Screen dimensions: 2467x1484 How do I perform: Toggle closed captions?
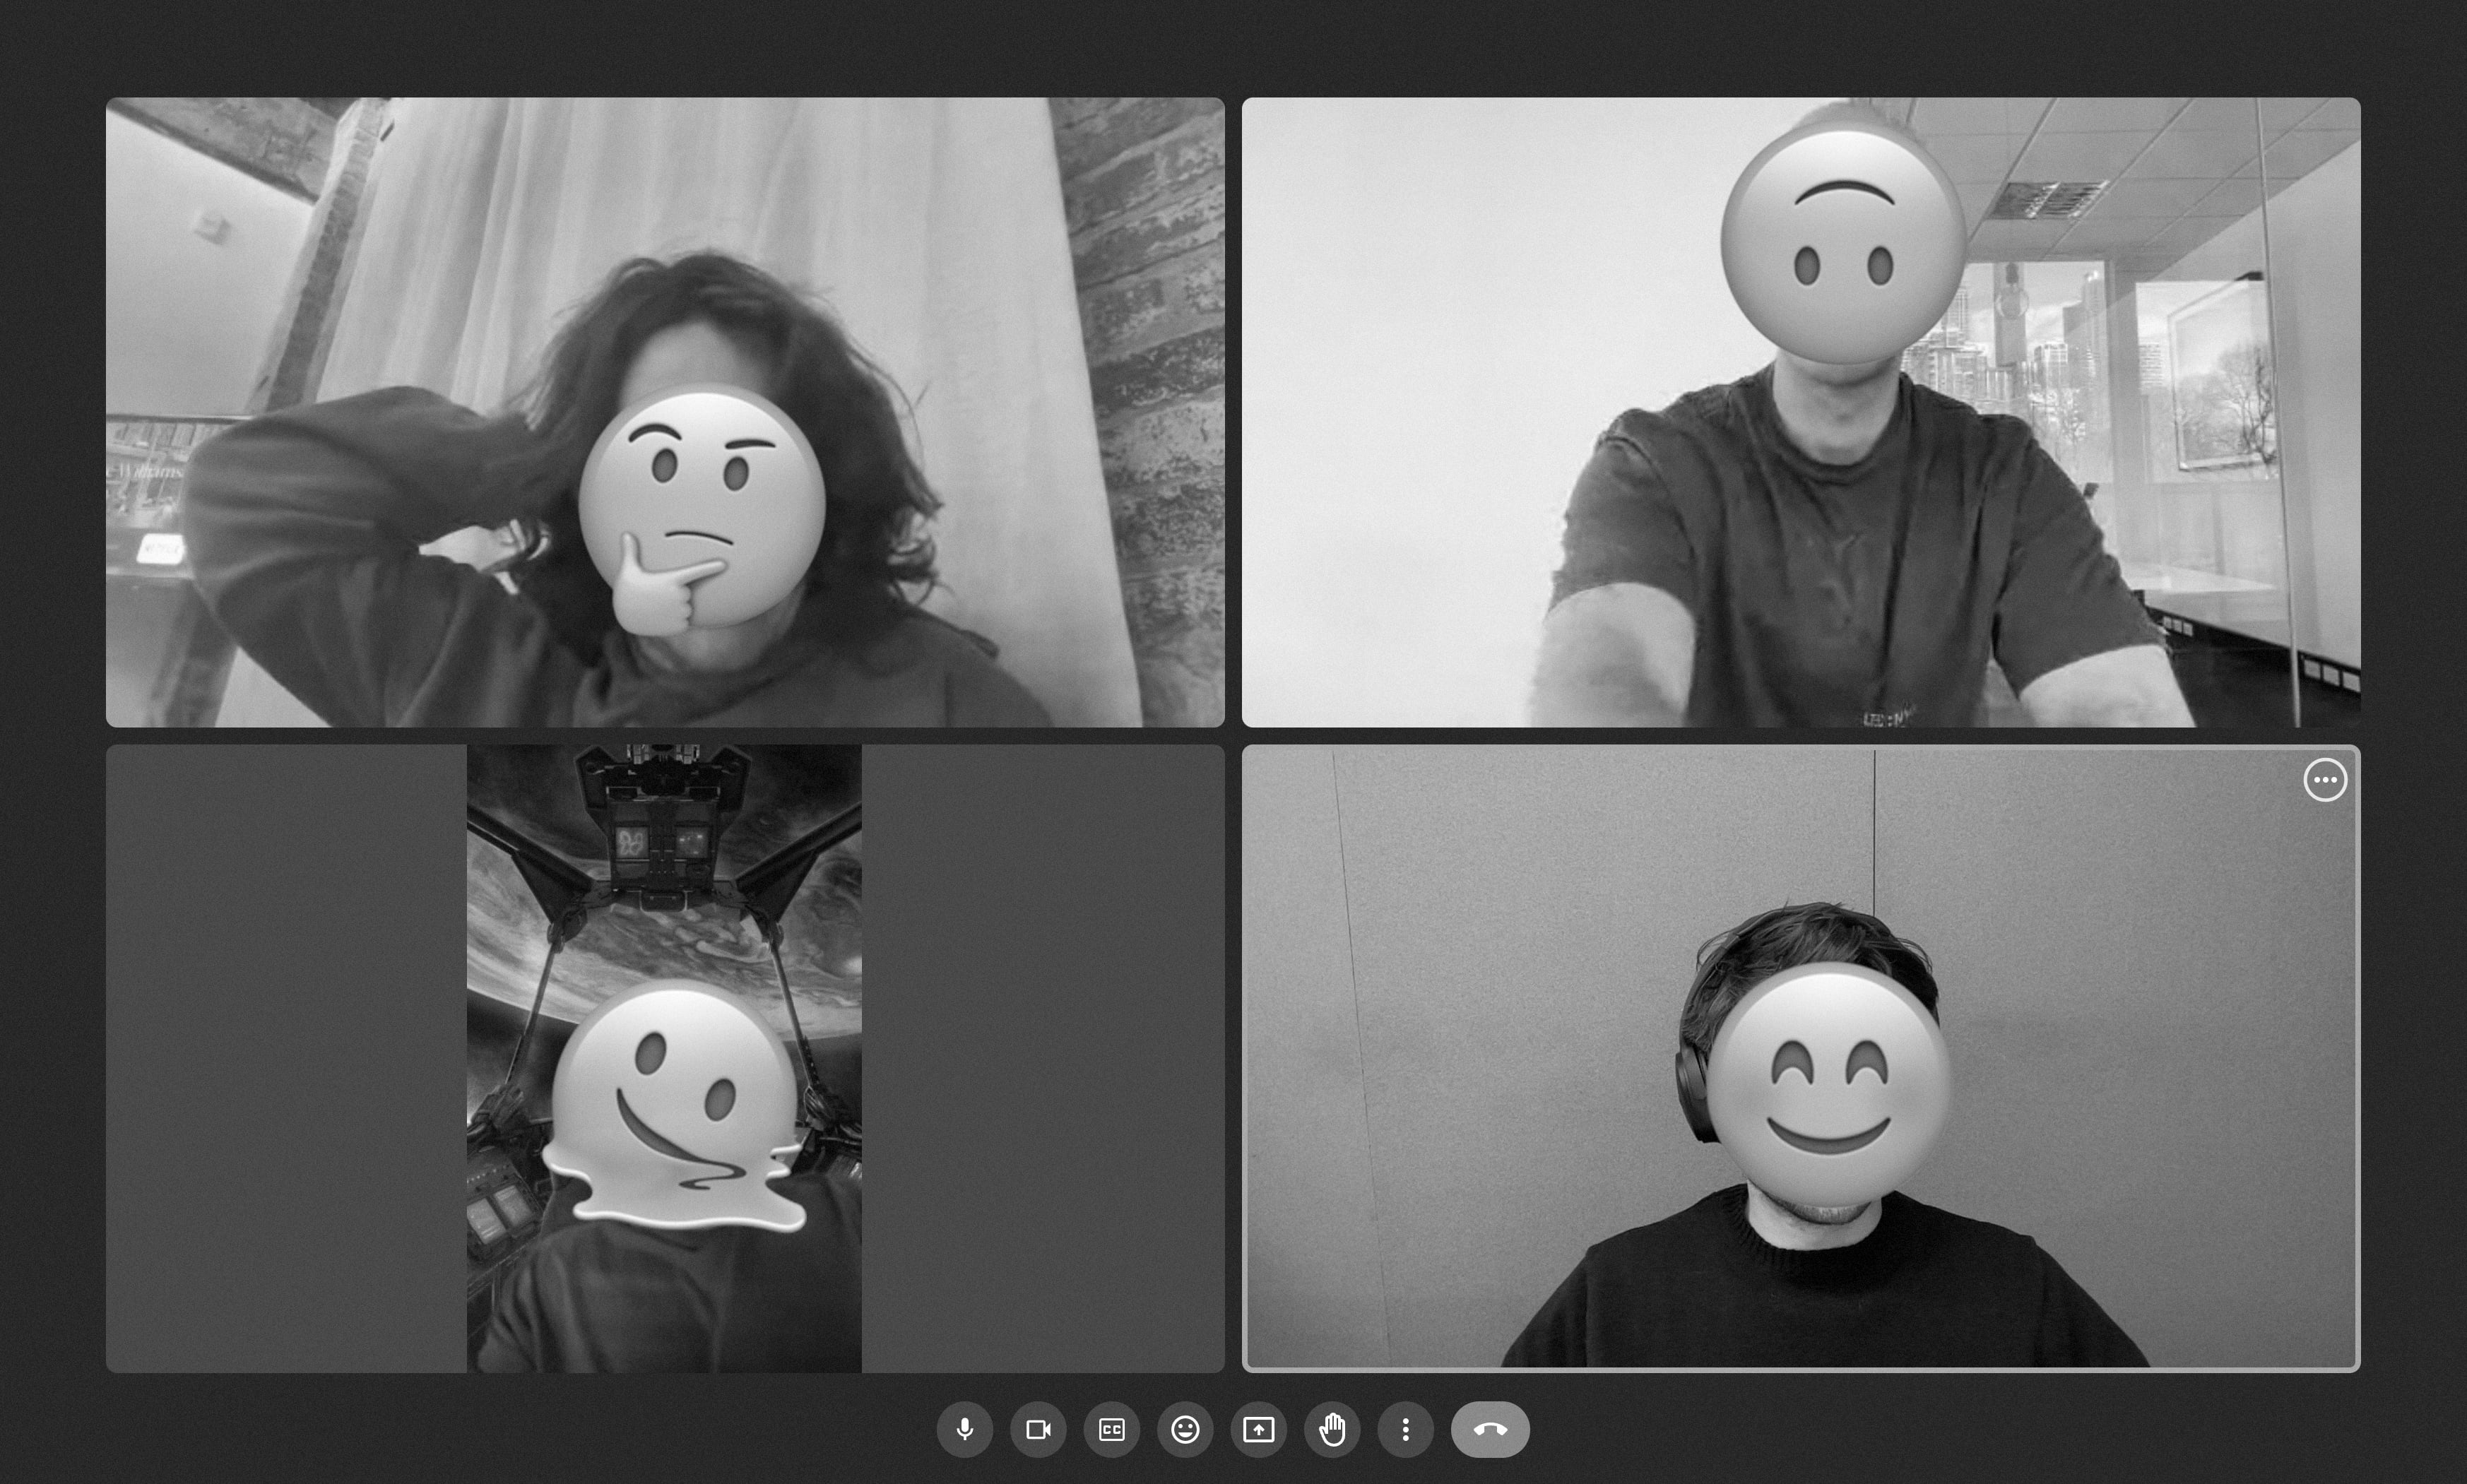tap(1111, 1429)
